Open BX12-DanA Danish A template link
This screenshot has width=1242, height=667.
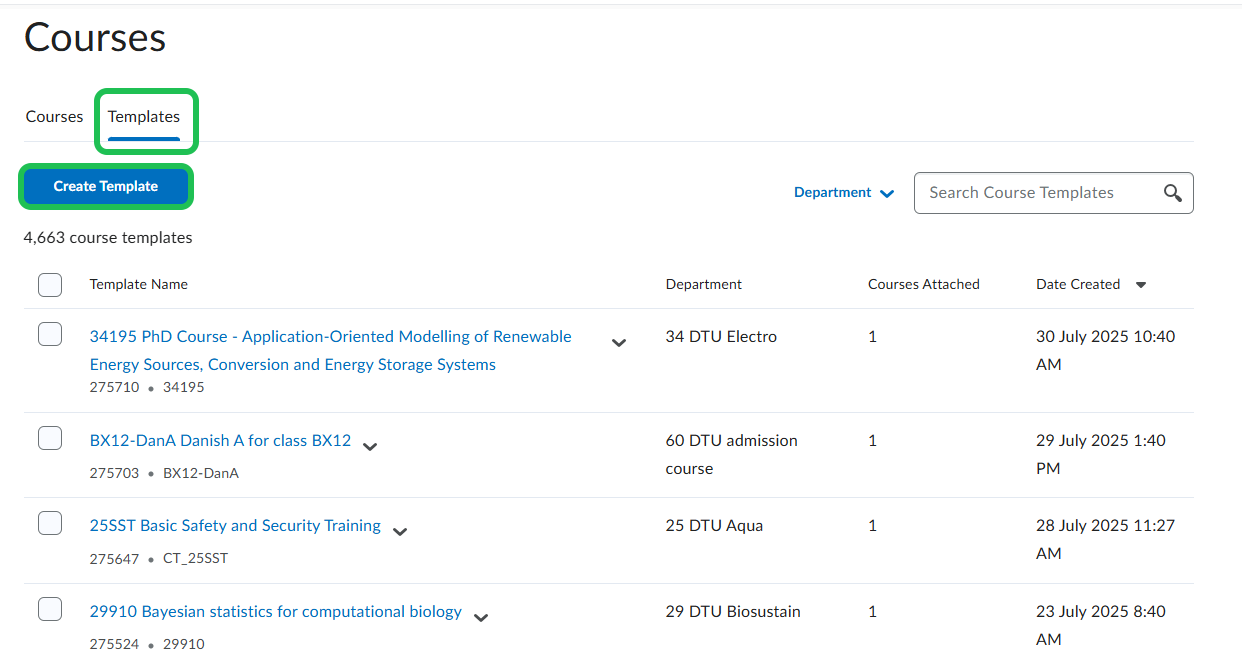[220, 440]
